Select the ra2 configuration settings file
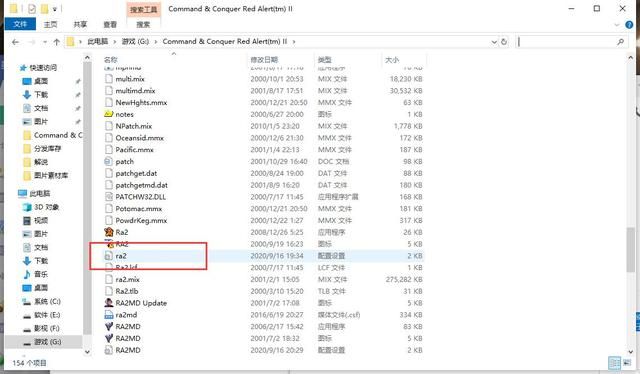 121,256
